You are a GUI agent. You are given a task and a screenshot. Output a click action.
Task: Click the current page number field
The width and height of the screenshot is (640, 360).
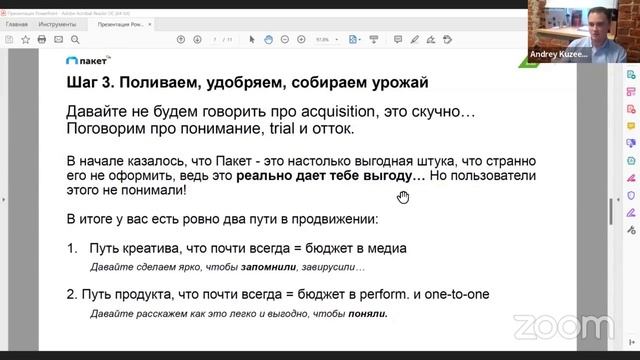click(215, 40)
